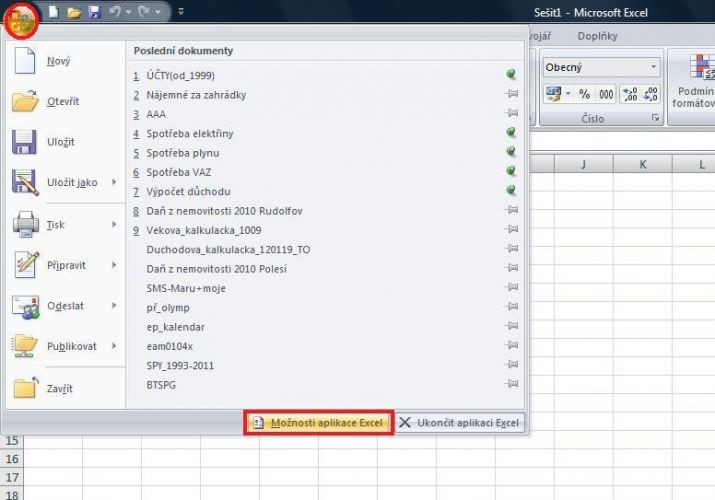Open accounting format dropdown arrow
This screenshot has width=715, height=500.
[568, 94]
